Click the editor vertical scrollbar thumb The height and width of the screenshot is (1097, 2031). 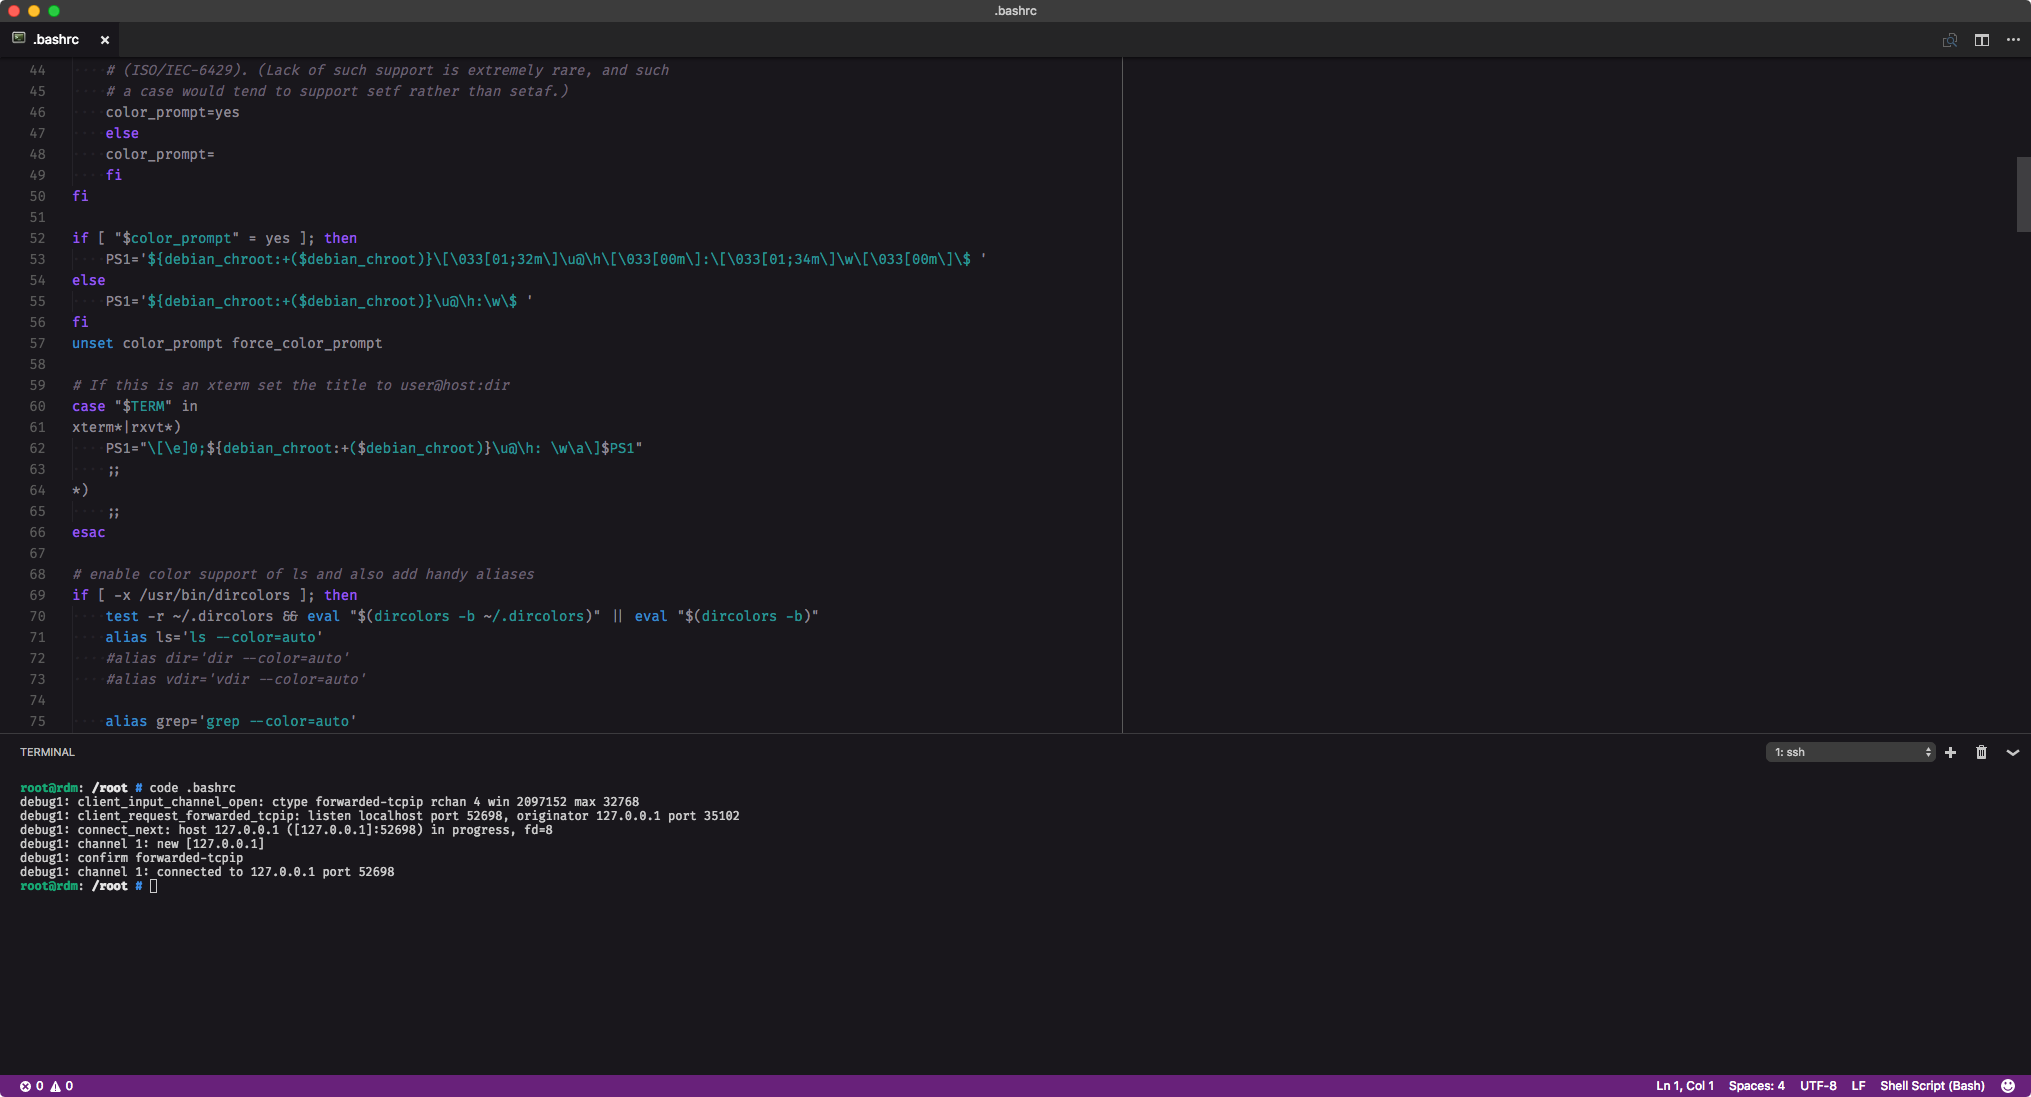click(2022, 194)
